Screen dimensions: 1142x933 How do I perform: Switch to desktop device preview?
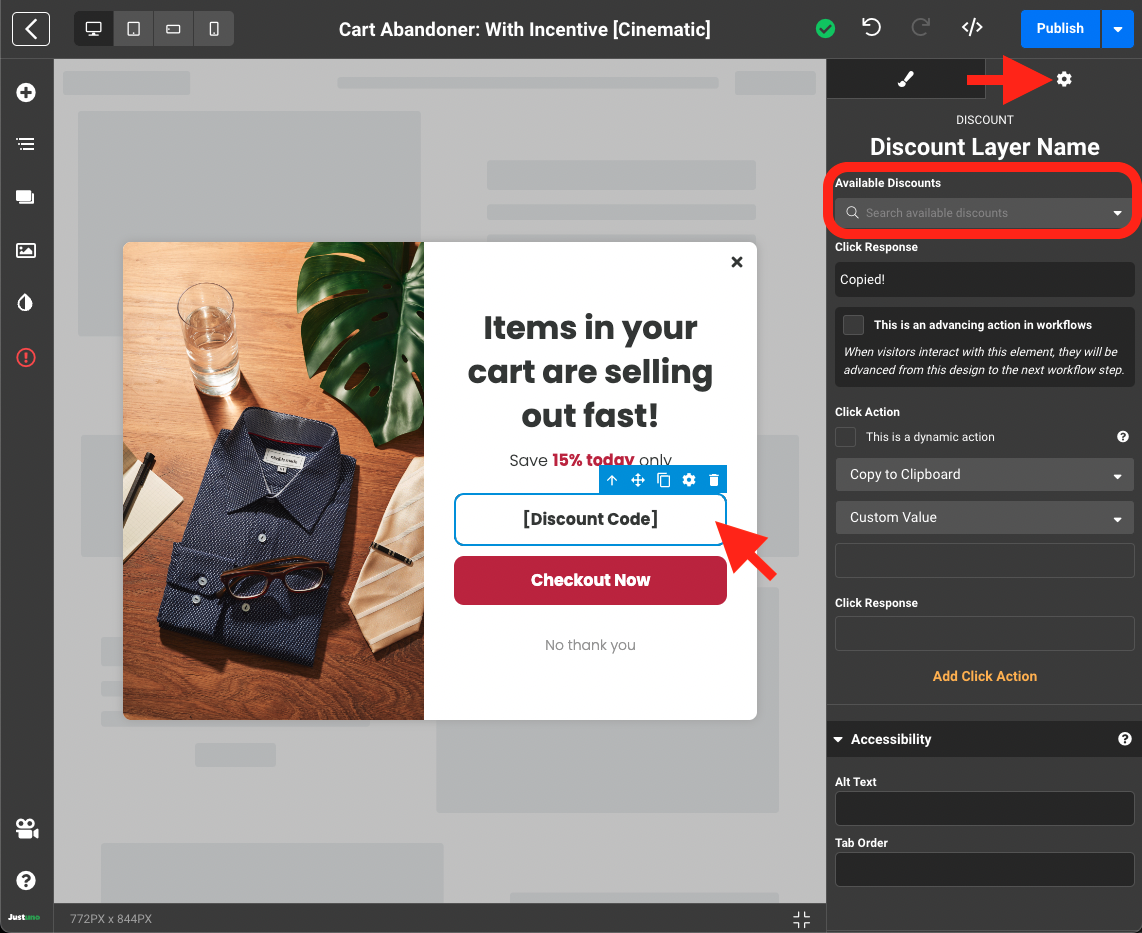coord(94,29)
